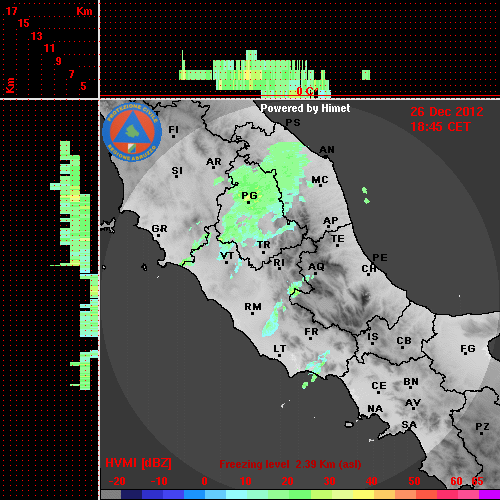This screenshot has width=500, height=500.
Task: Click the isolated echo in top cross-section
Action: click(x=366, y=75)
